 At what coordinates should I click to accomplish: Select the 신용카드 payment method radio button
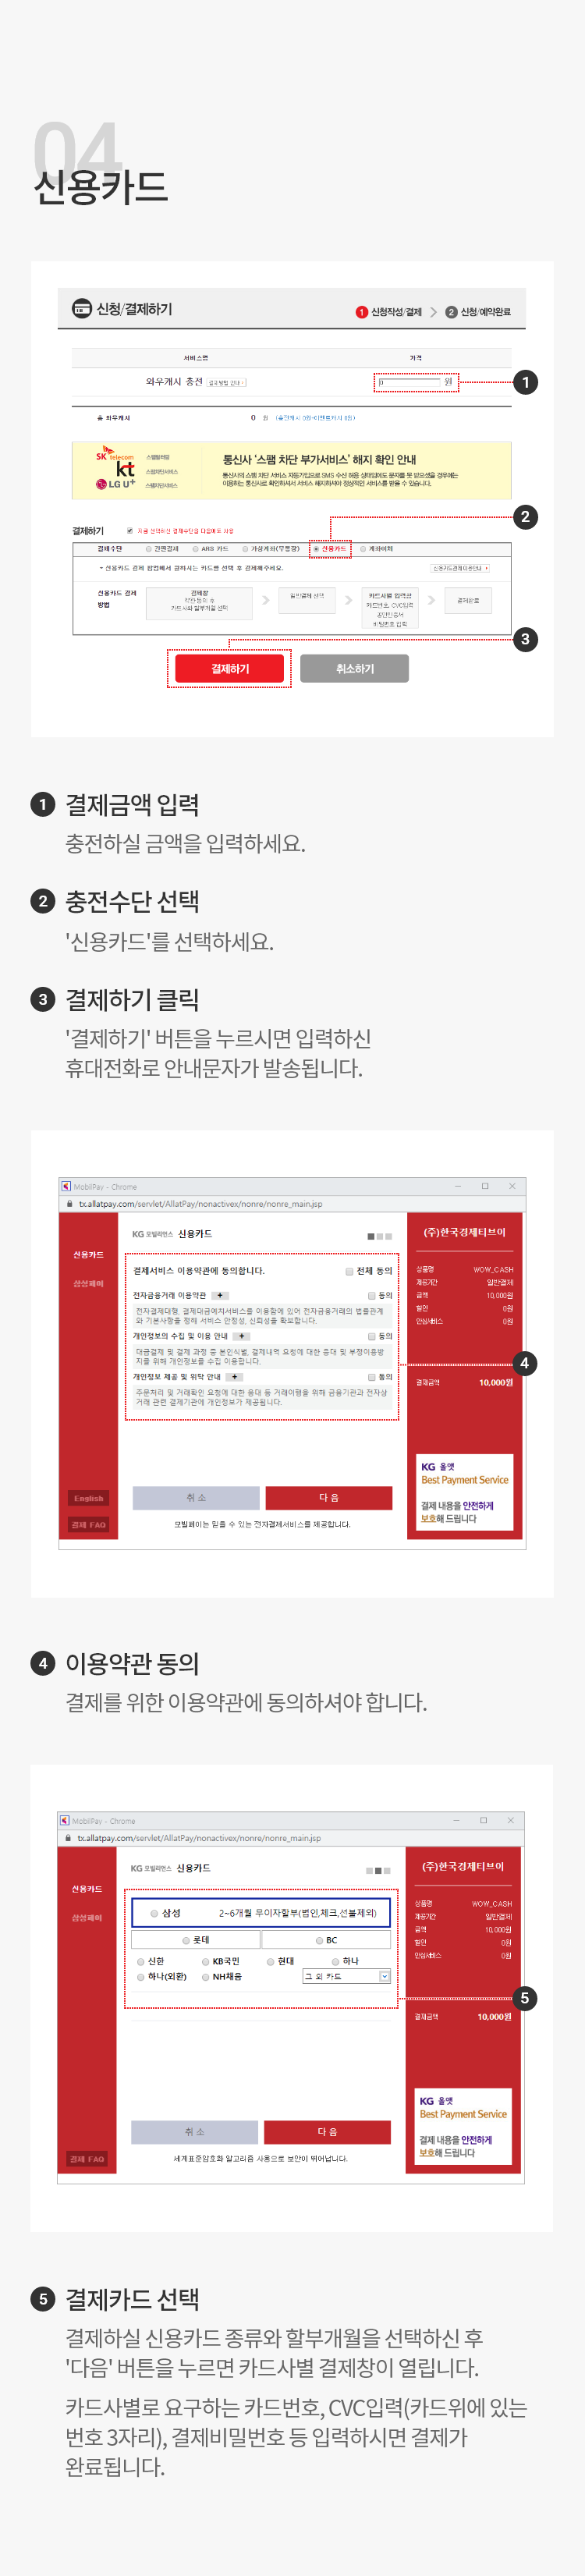coord(316,549)
